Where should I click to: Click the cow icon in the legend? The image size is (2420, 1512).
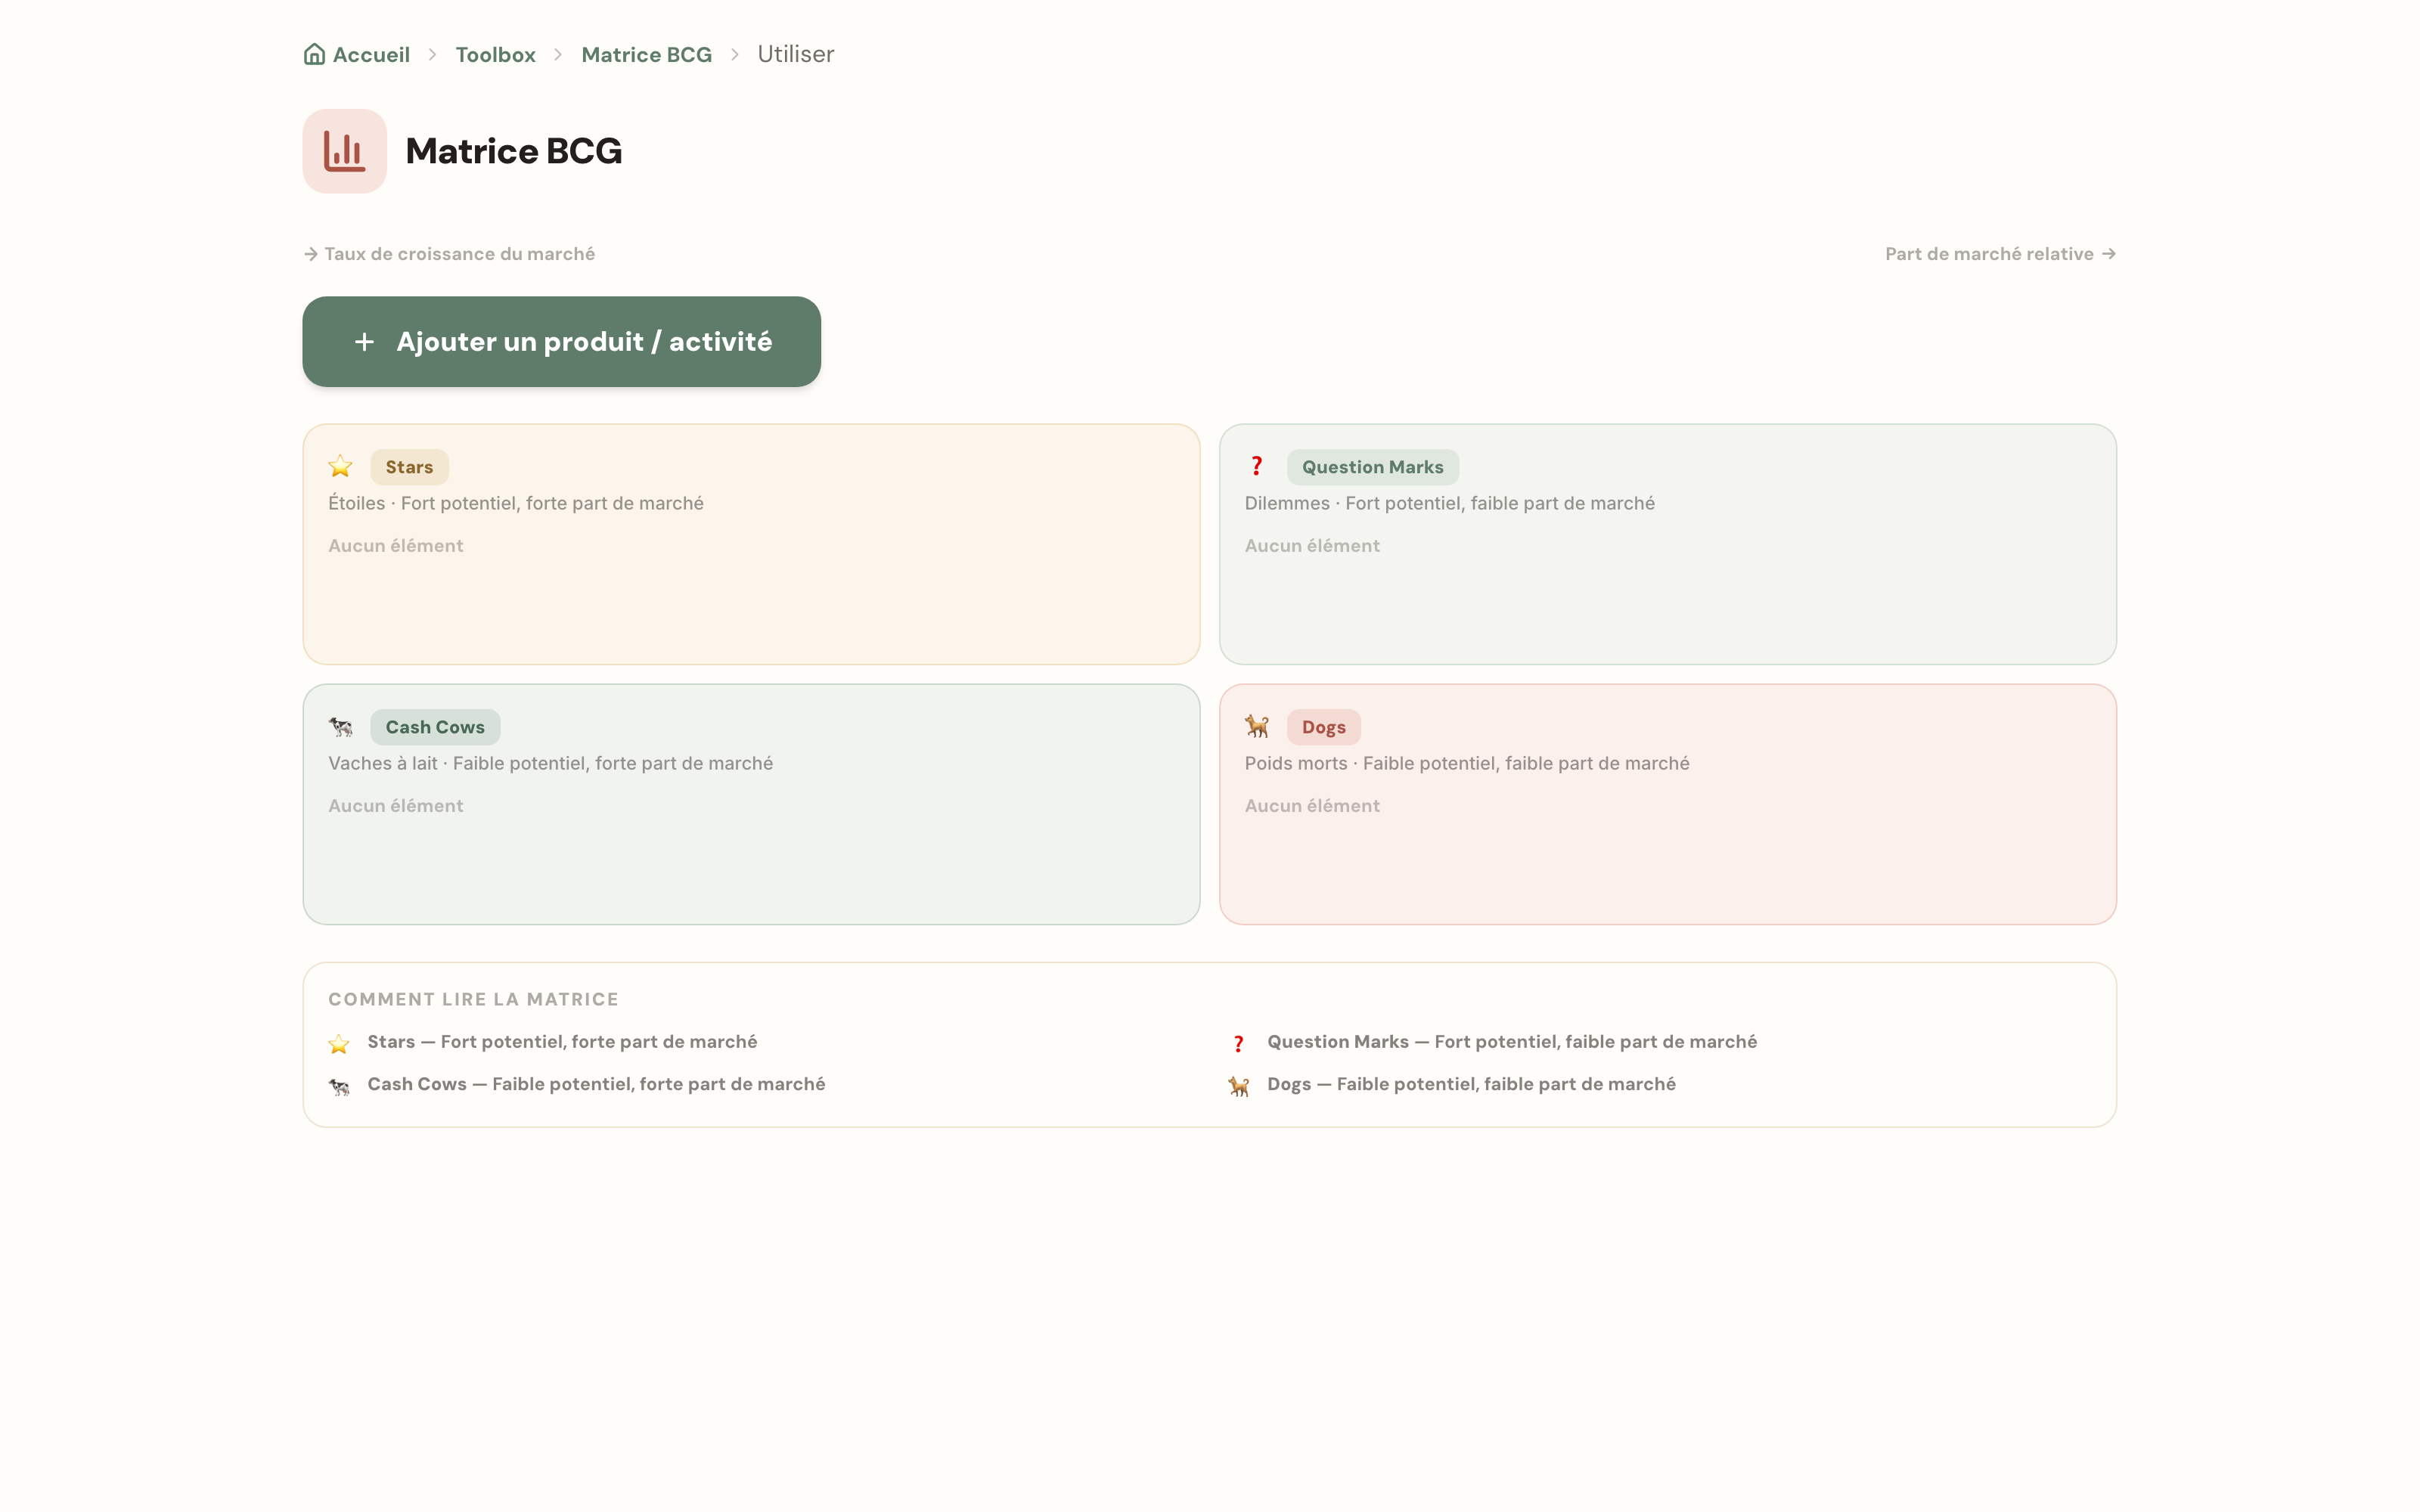point(339,1086)
